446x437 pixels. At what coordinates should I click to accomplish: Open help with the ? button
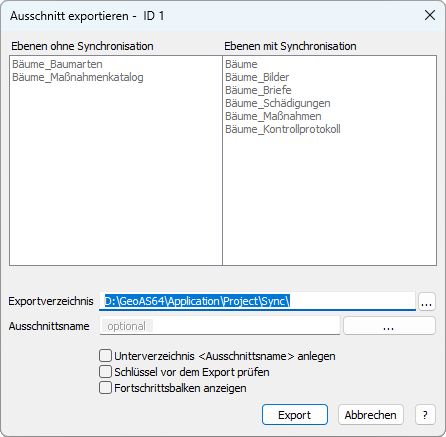425,415
